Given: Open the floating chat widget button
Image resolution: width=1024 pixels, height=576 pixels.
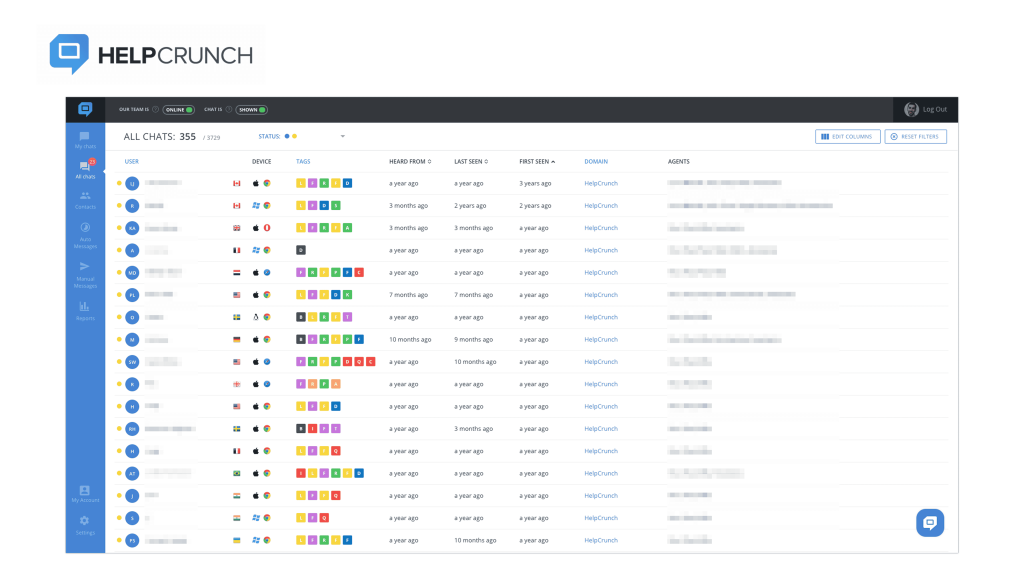Looking at the screenshot, I should click(929, 522).
